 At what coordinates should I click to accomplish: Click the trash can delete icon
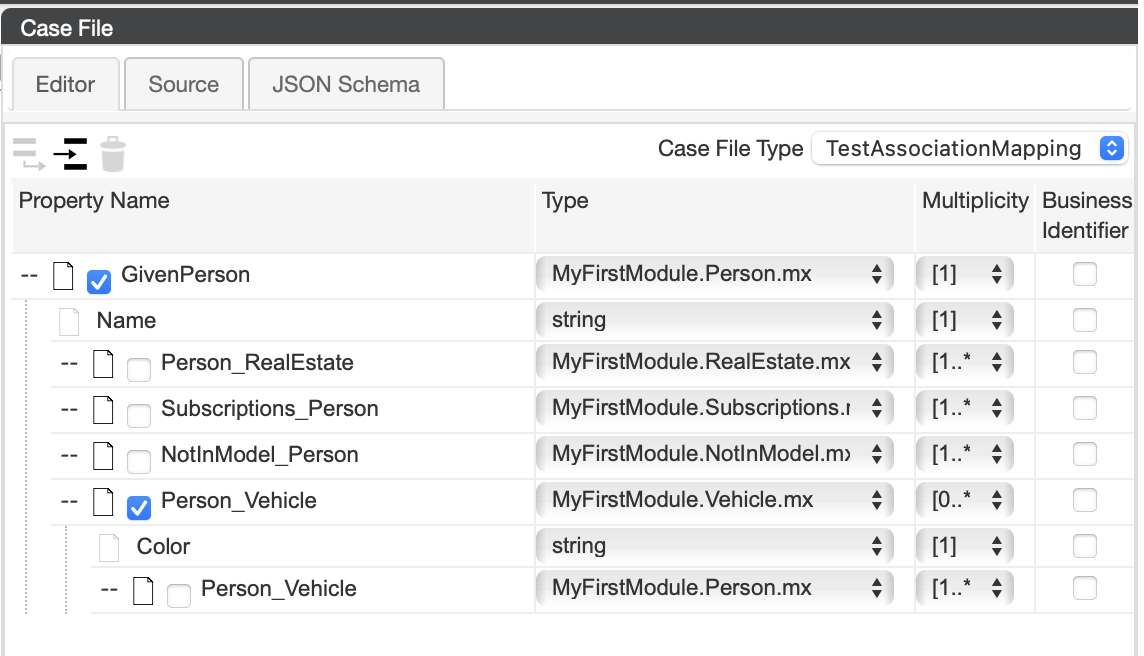pyautogui.click(x=113, y=154)
